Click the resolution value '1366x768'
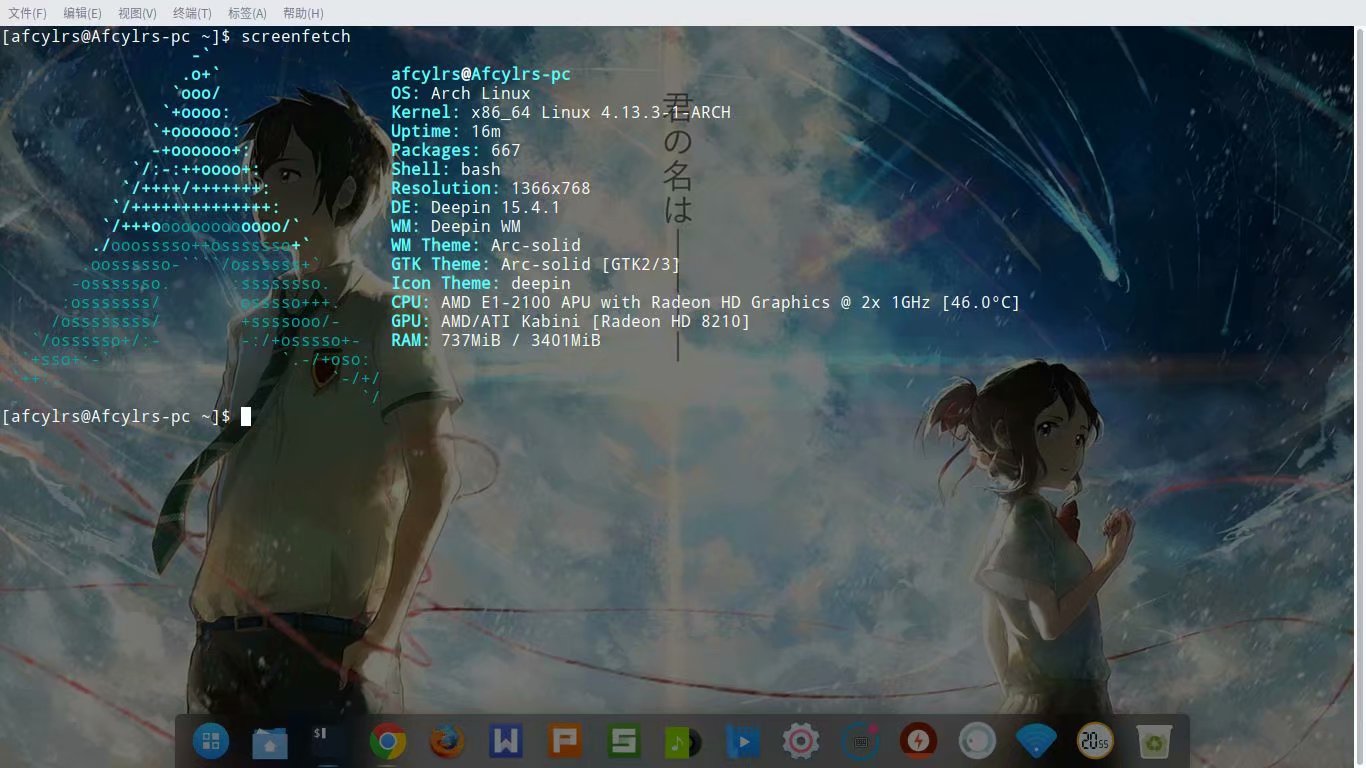This screenshot has height=768, width=1366. 551,188
